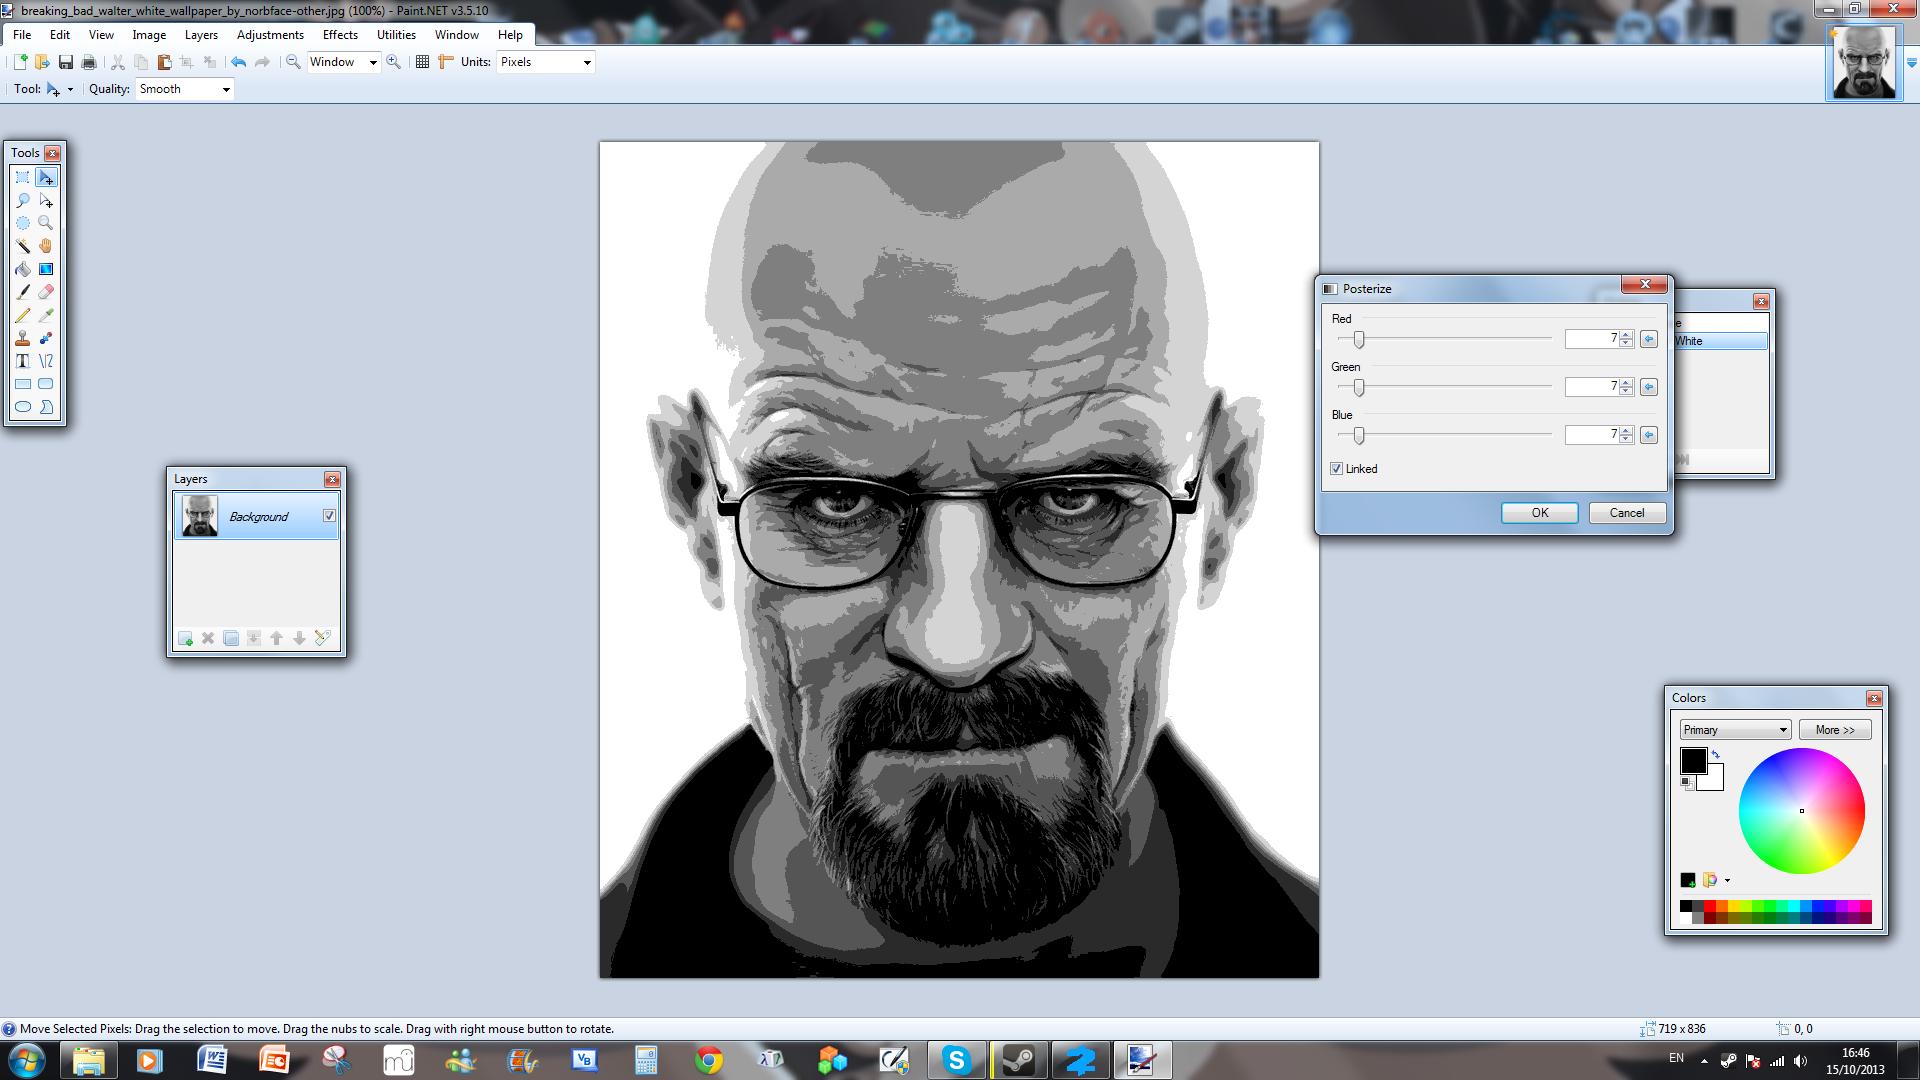Select the Rectangle Select tool
Screen dimensions: 1920x1080
pyautogui.click(x=23, y=177)
